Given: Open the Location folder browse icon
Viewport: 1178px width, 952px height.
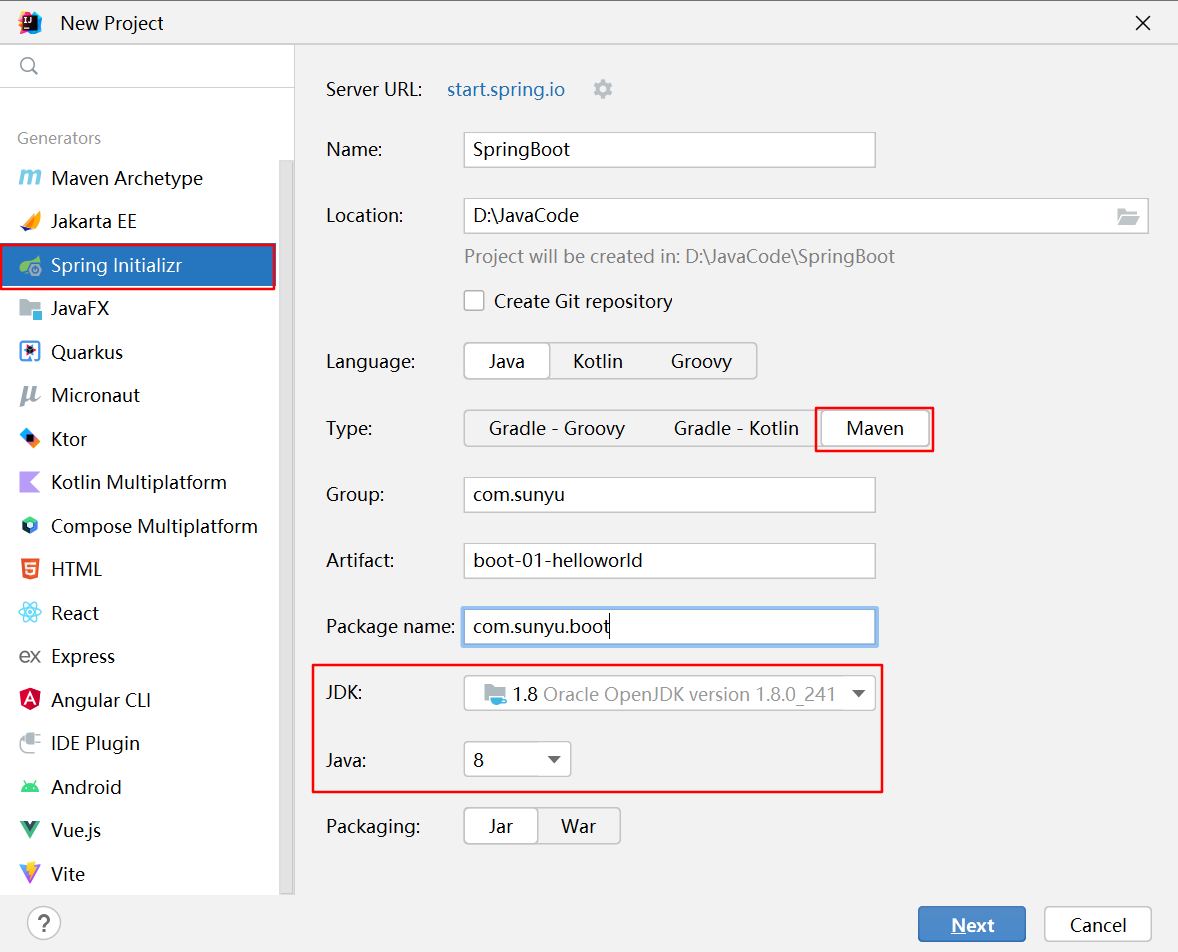Looking at the screenshot, I should (x=1127, y=216).
